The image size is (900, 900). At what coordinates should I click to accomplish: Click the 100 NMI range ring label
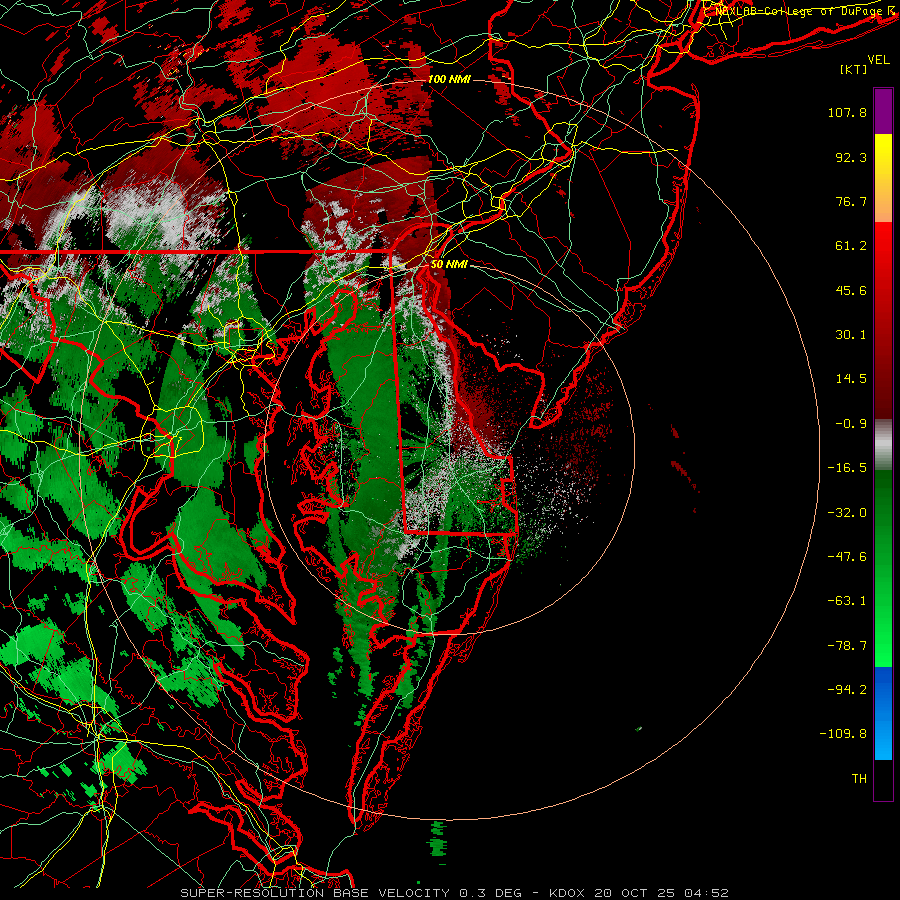(449, 79)
